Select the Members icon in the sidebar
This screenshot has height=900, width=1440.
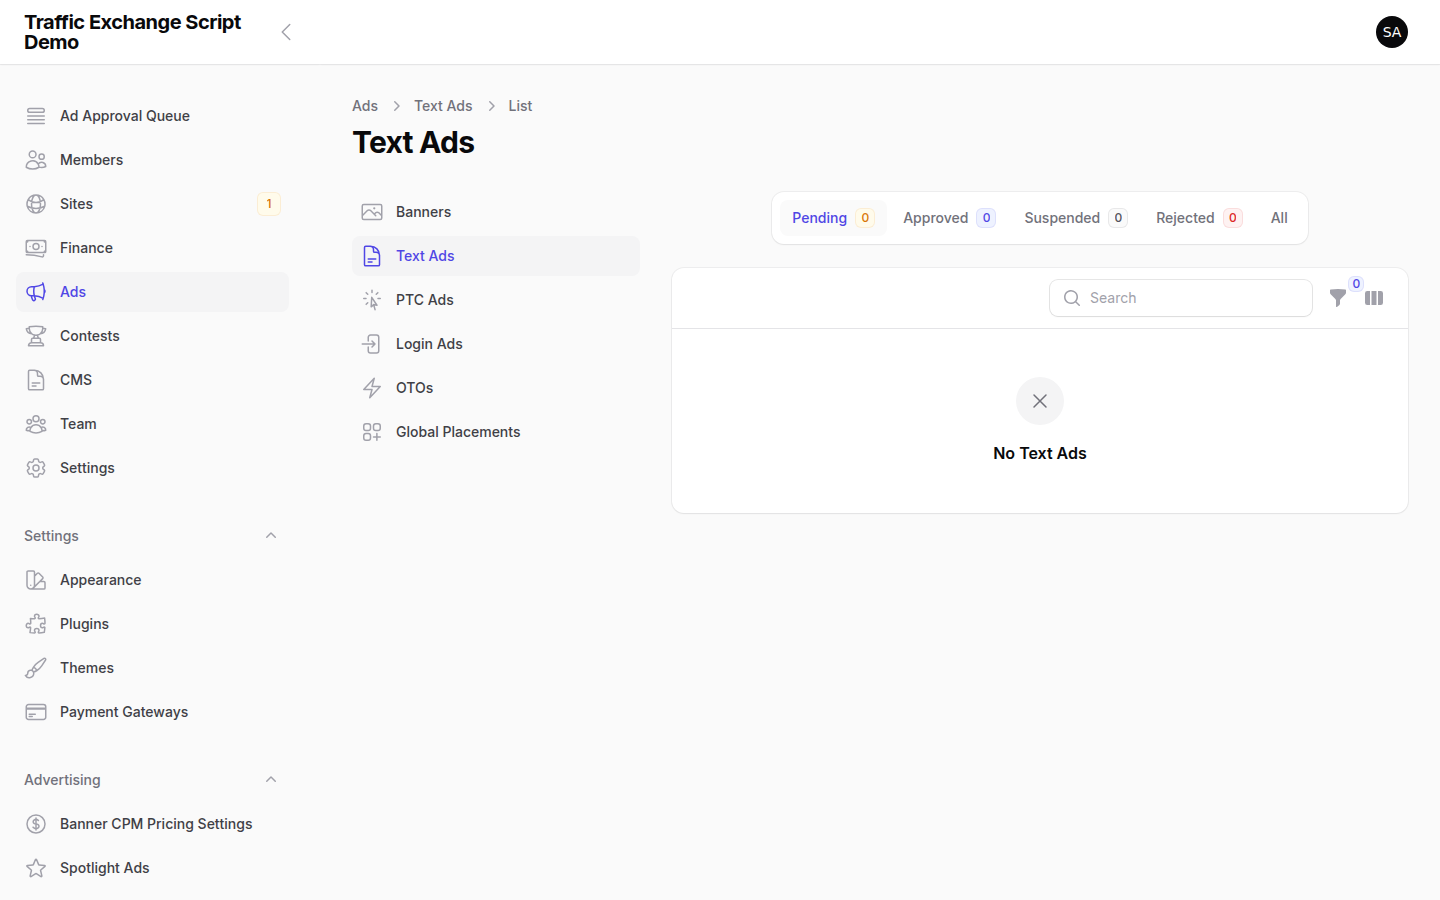click(x=36, y=159)
